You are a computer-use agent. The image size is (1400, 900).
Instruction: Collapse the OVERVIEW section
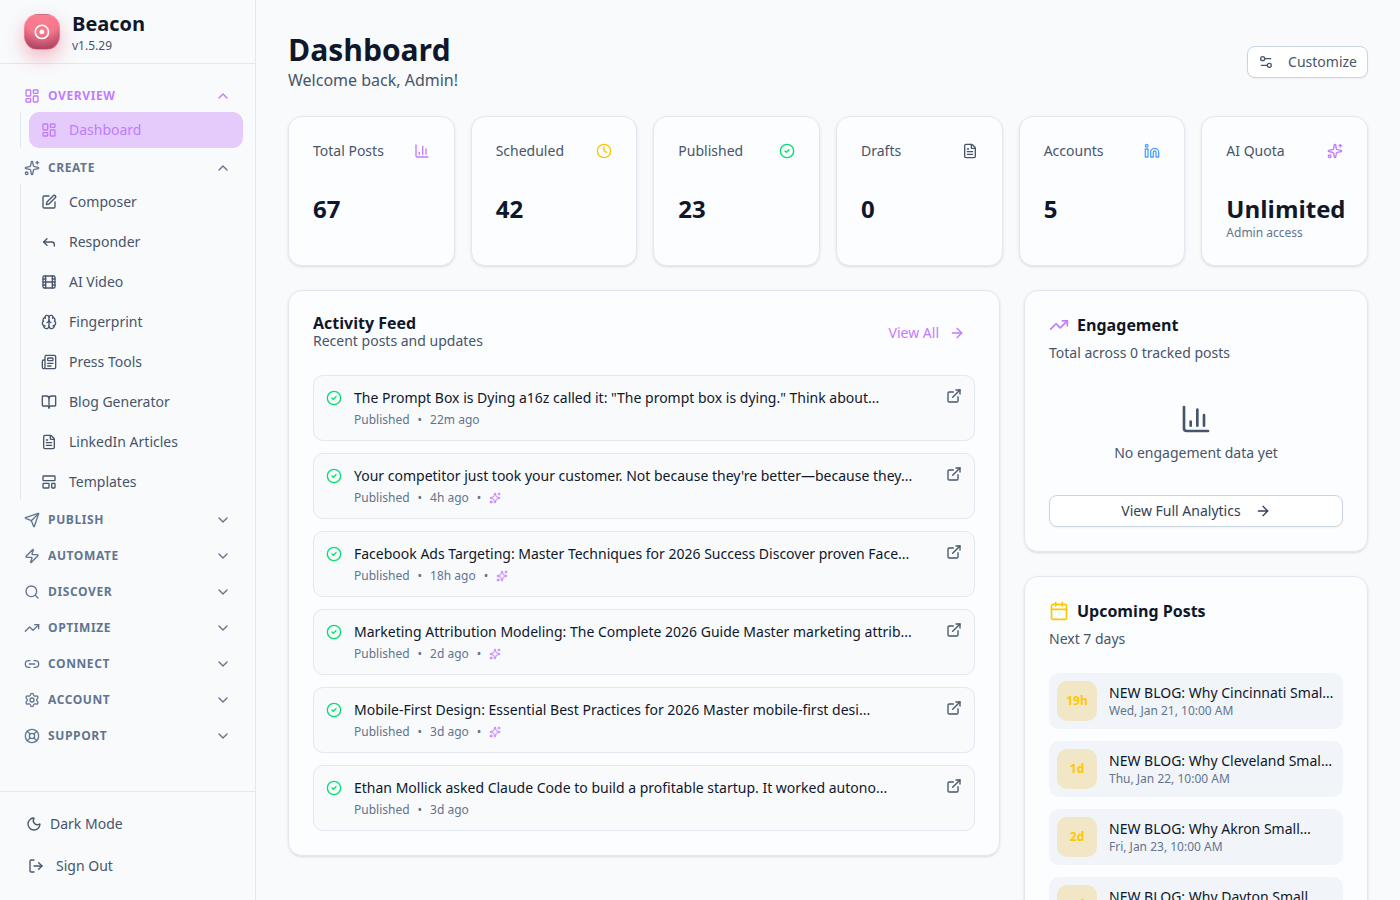[222, 95]
